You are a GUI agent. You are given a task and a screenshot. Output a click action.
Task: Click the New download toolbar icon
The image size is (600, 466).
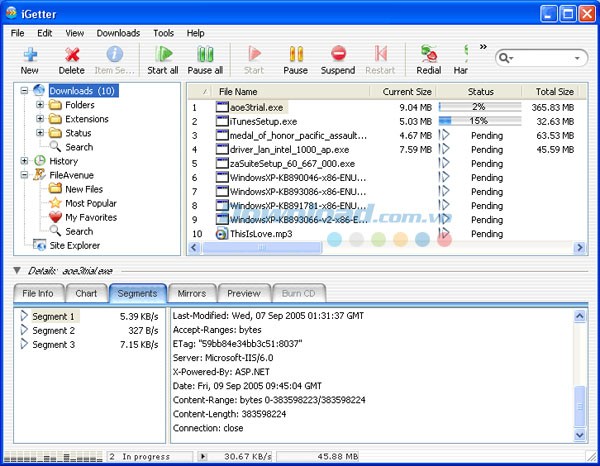click(x=29, y=54)
